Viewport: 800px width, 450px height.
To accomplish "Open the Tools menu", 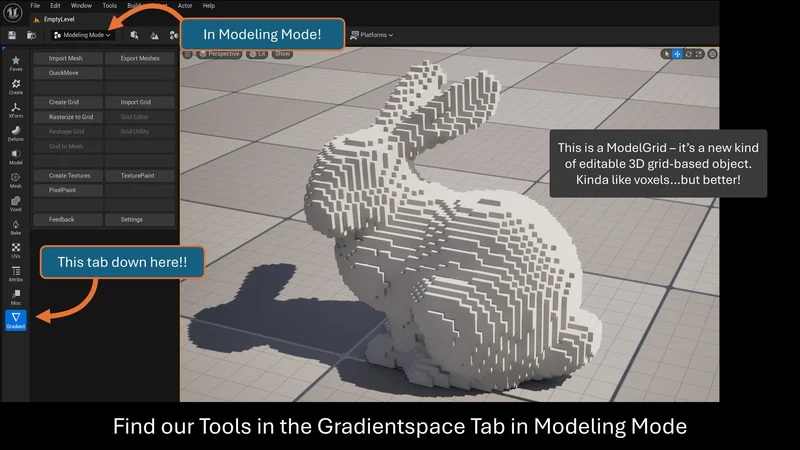I will tap(110, 6).
